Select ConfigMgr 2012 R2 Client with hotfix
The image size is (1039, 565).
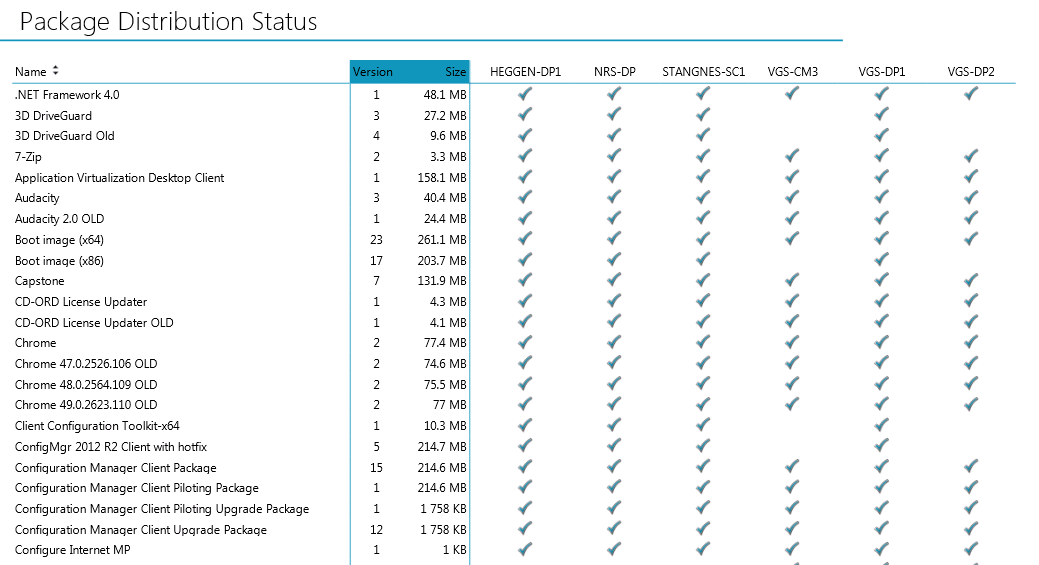111,446
